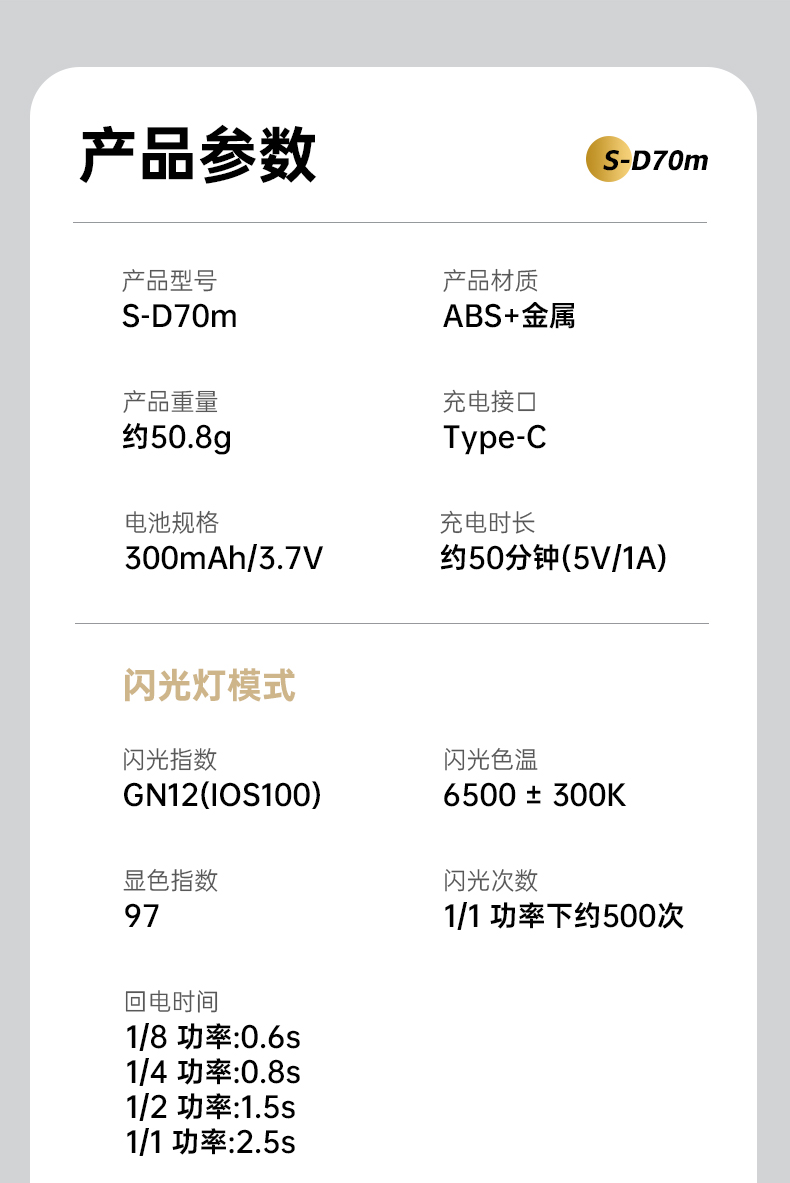The height and width of the screenshot is (1183, 790).
Task: Click the Type-C charging port value
Action: (495, 437)
